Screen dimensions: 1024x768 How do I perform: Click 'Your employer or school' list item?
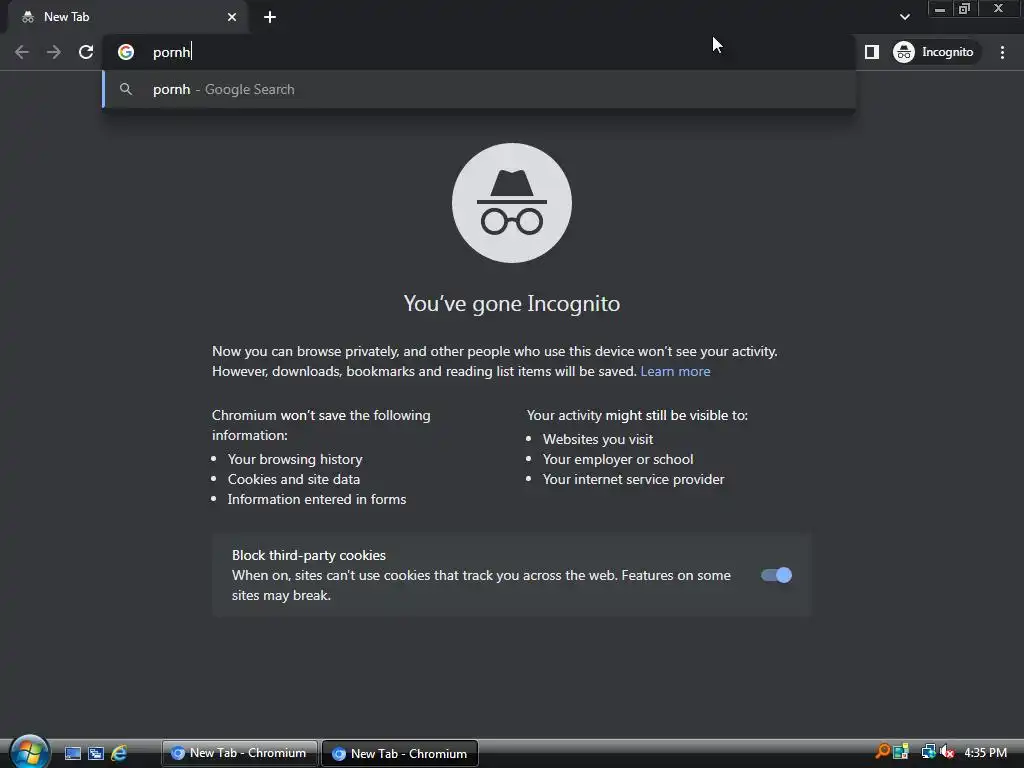(x=618, y=459)
